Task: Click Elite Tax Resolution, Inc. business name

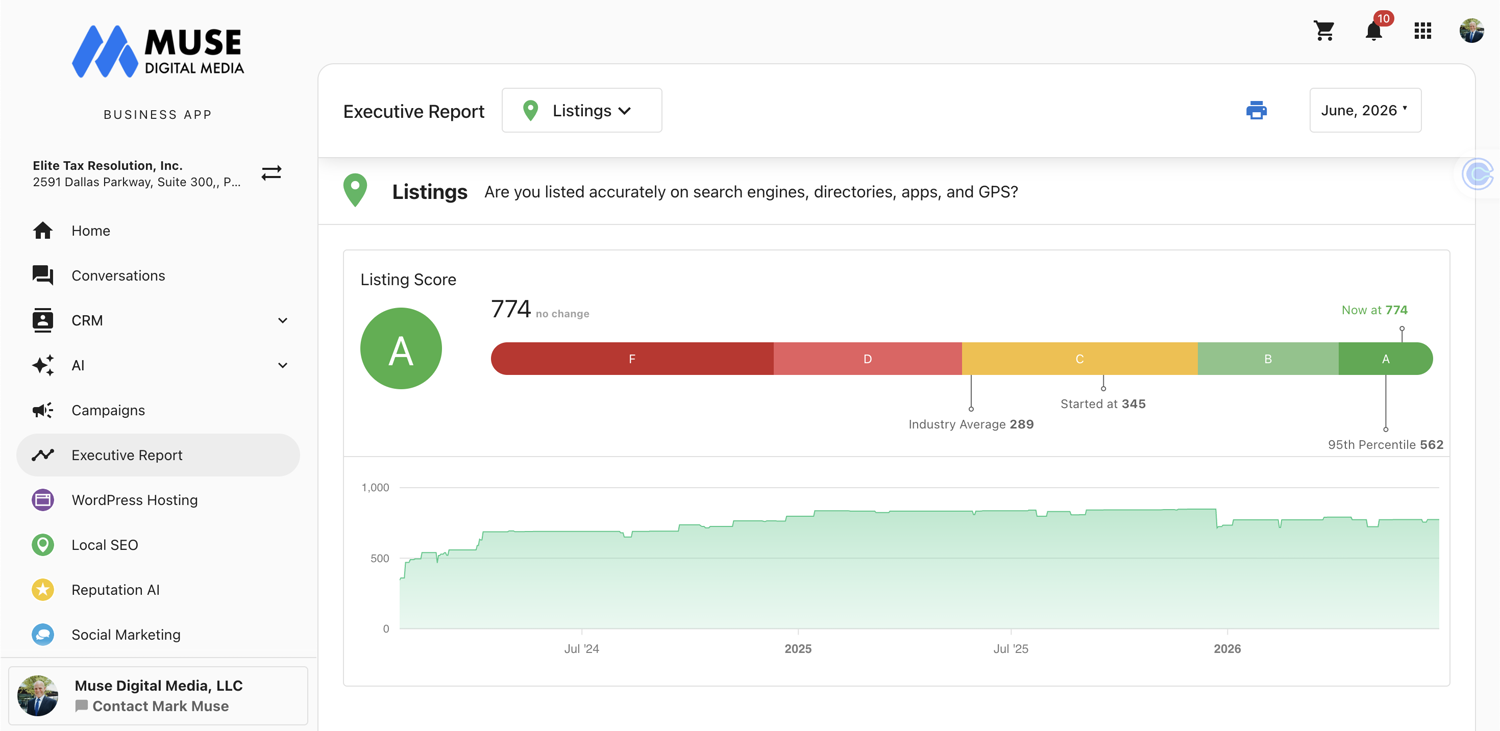Action: point(108,165)
